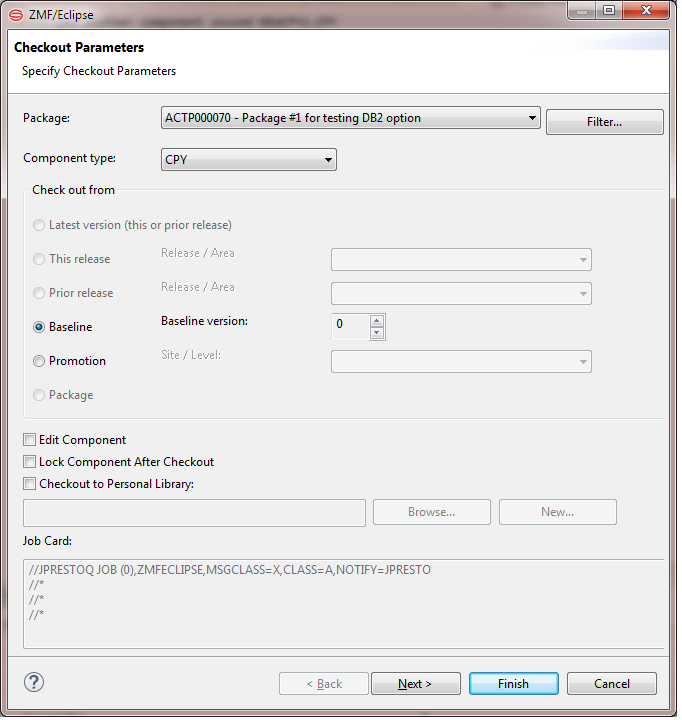Image resolution: width=682 pixels, height=720 pixels.
Task: Tick Lock Component After Checkout
Action: tap(29, 461)
